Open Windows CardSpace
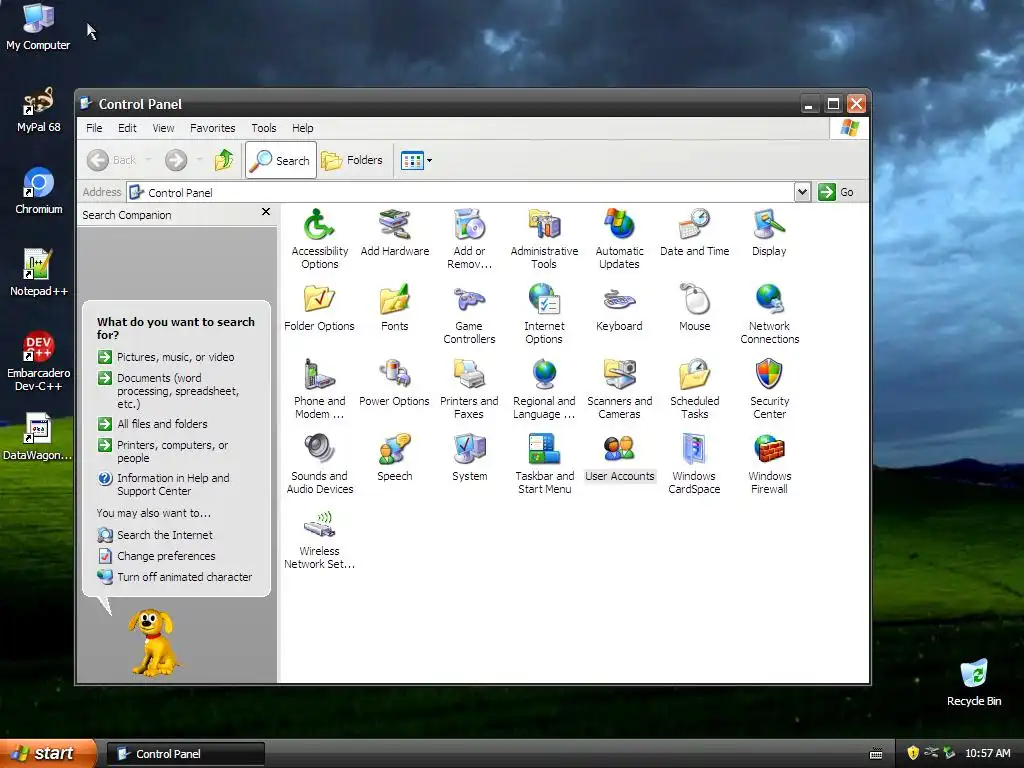Image resolution: width=1024 pixels, height=768 pixels. click(x=694, y=464)
